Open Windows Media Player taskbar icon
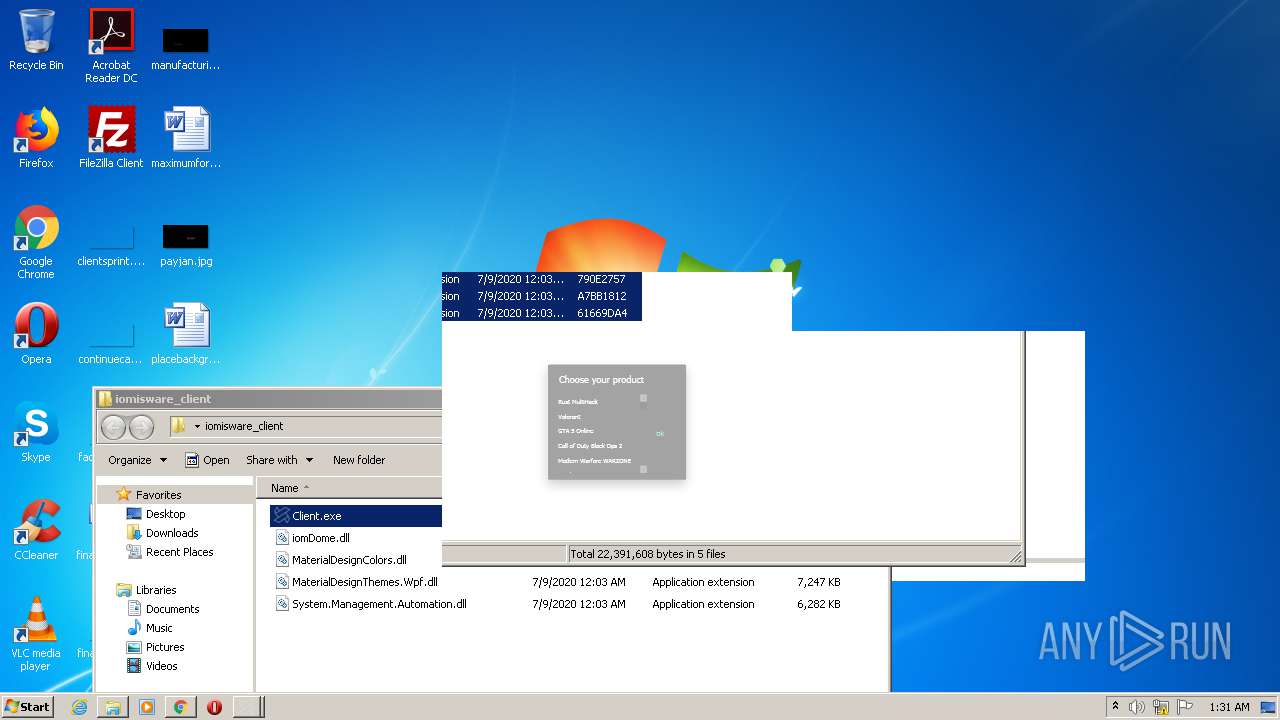Screen dimensions: 1280x720 pyautogui.click(x=147, y=707)
